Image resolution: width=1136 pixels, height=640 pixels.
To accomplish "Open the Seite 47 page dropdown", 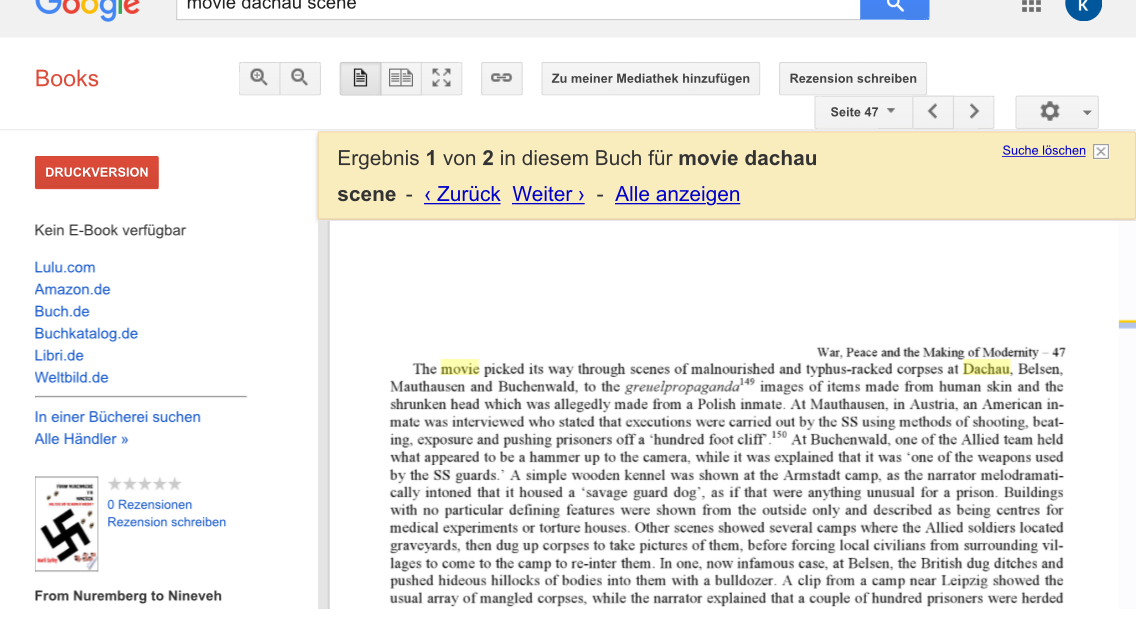I will (x=862, y=112).
